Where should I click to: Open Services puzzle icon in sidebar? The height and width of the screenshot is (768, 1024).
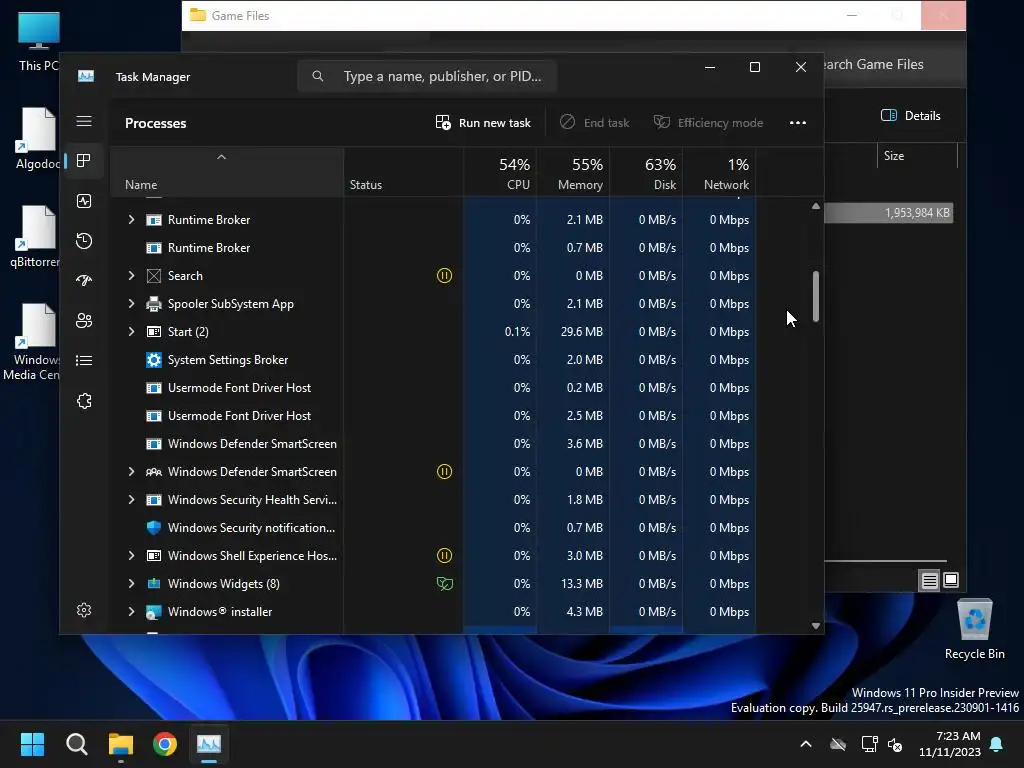84,401
